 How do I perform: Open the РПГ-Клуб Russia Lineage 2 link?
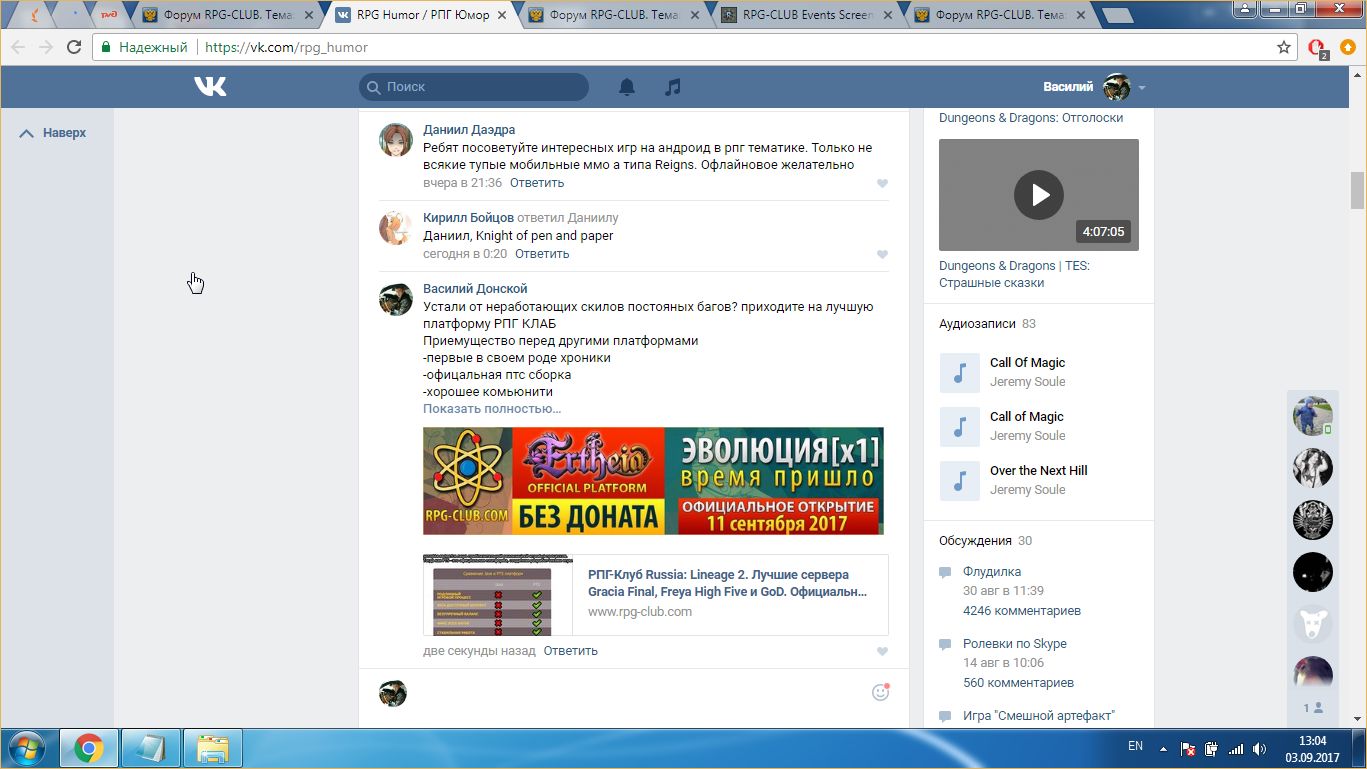coord(727,583)
